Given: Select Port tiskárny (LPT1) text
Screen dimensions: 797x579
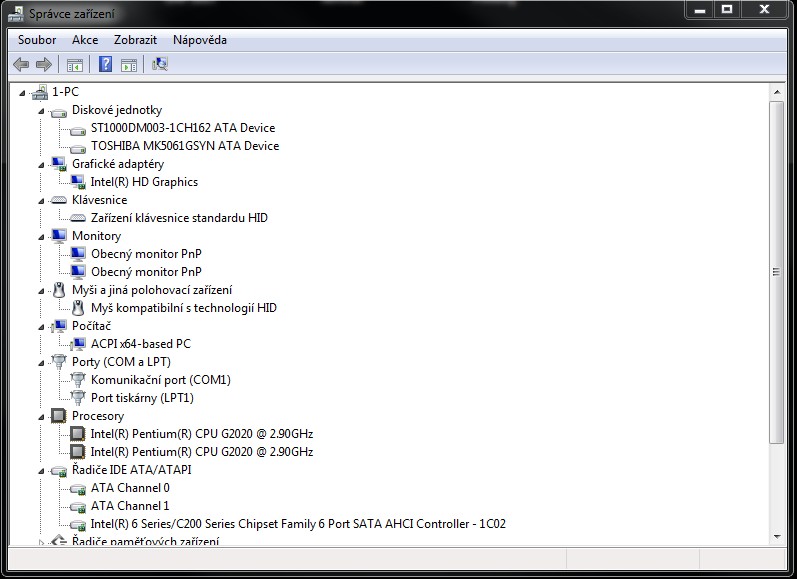Looking at the screenshot, I should 142,398.
